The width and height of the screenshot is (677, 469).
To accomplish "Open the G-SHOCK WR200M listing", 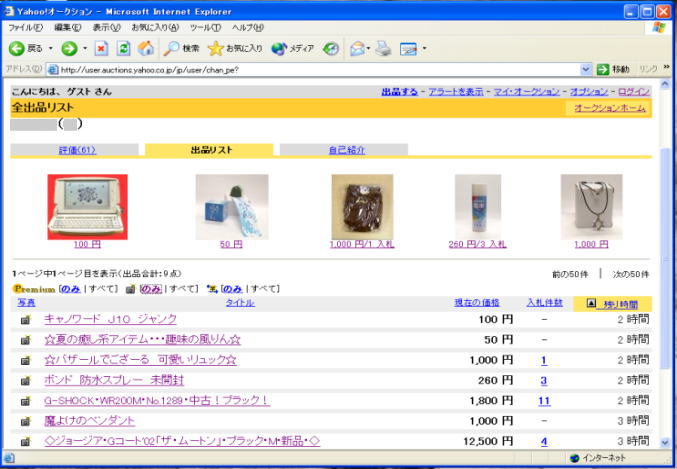I will click(157, 400).
